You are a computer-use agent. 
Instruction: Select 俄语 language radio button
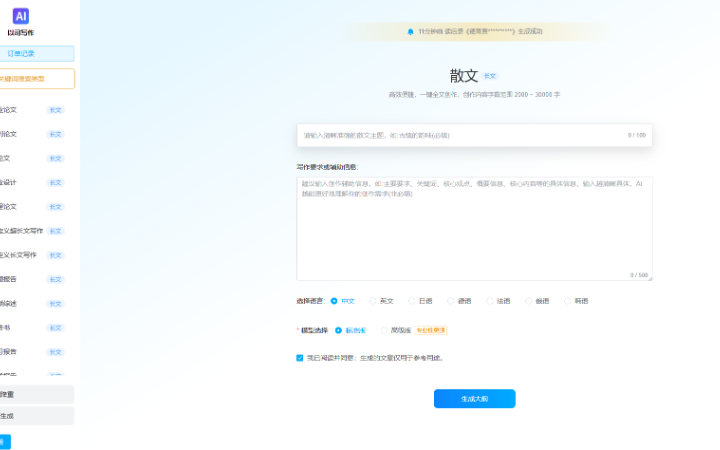[529, 301]
